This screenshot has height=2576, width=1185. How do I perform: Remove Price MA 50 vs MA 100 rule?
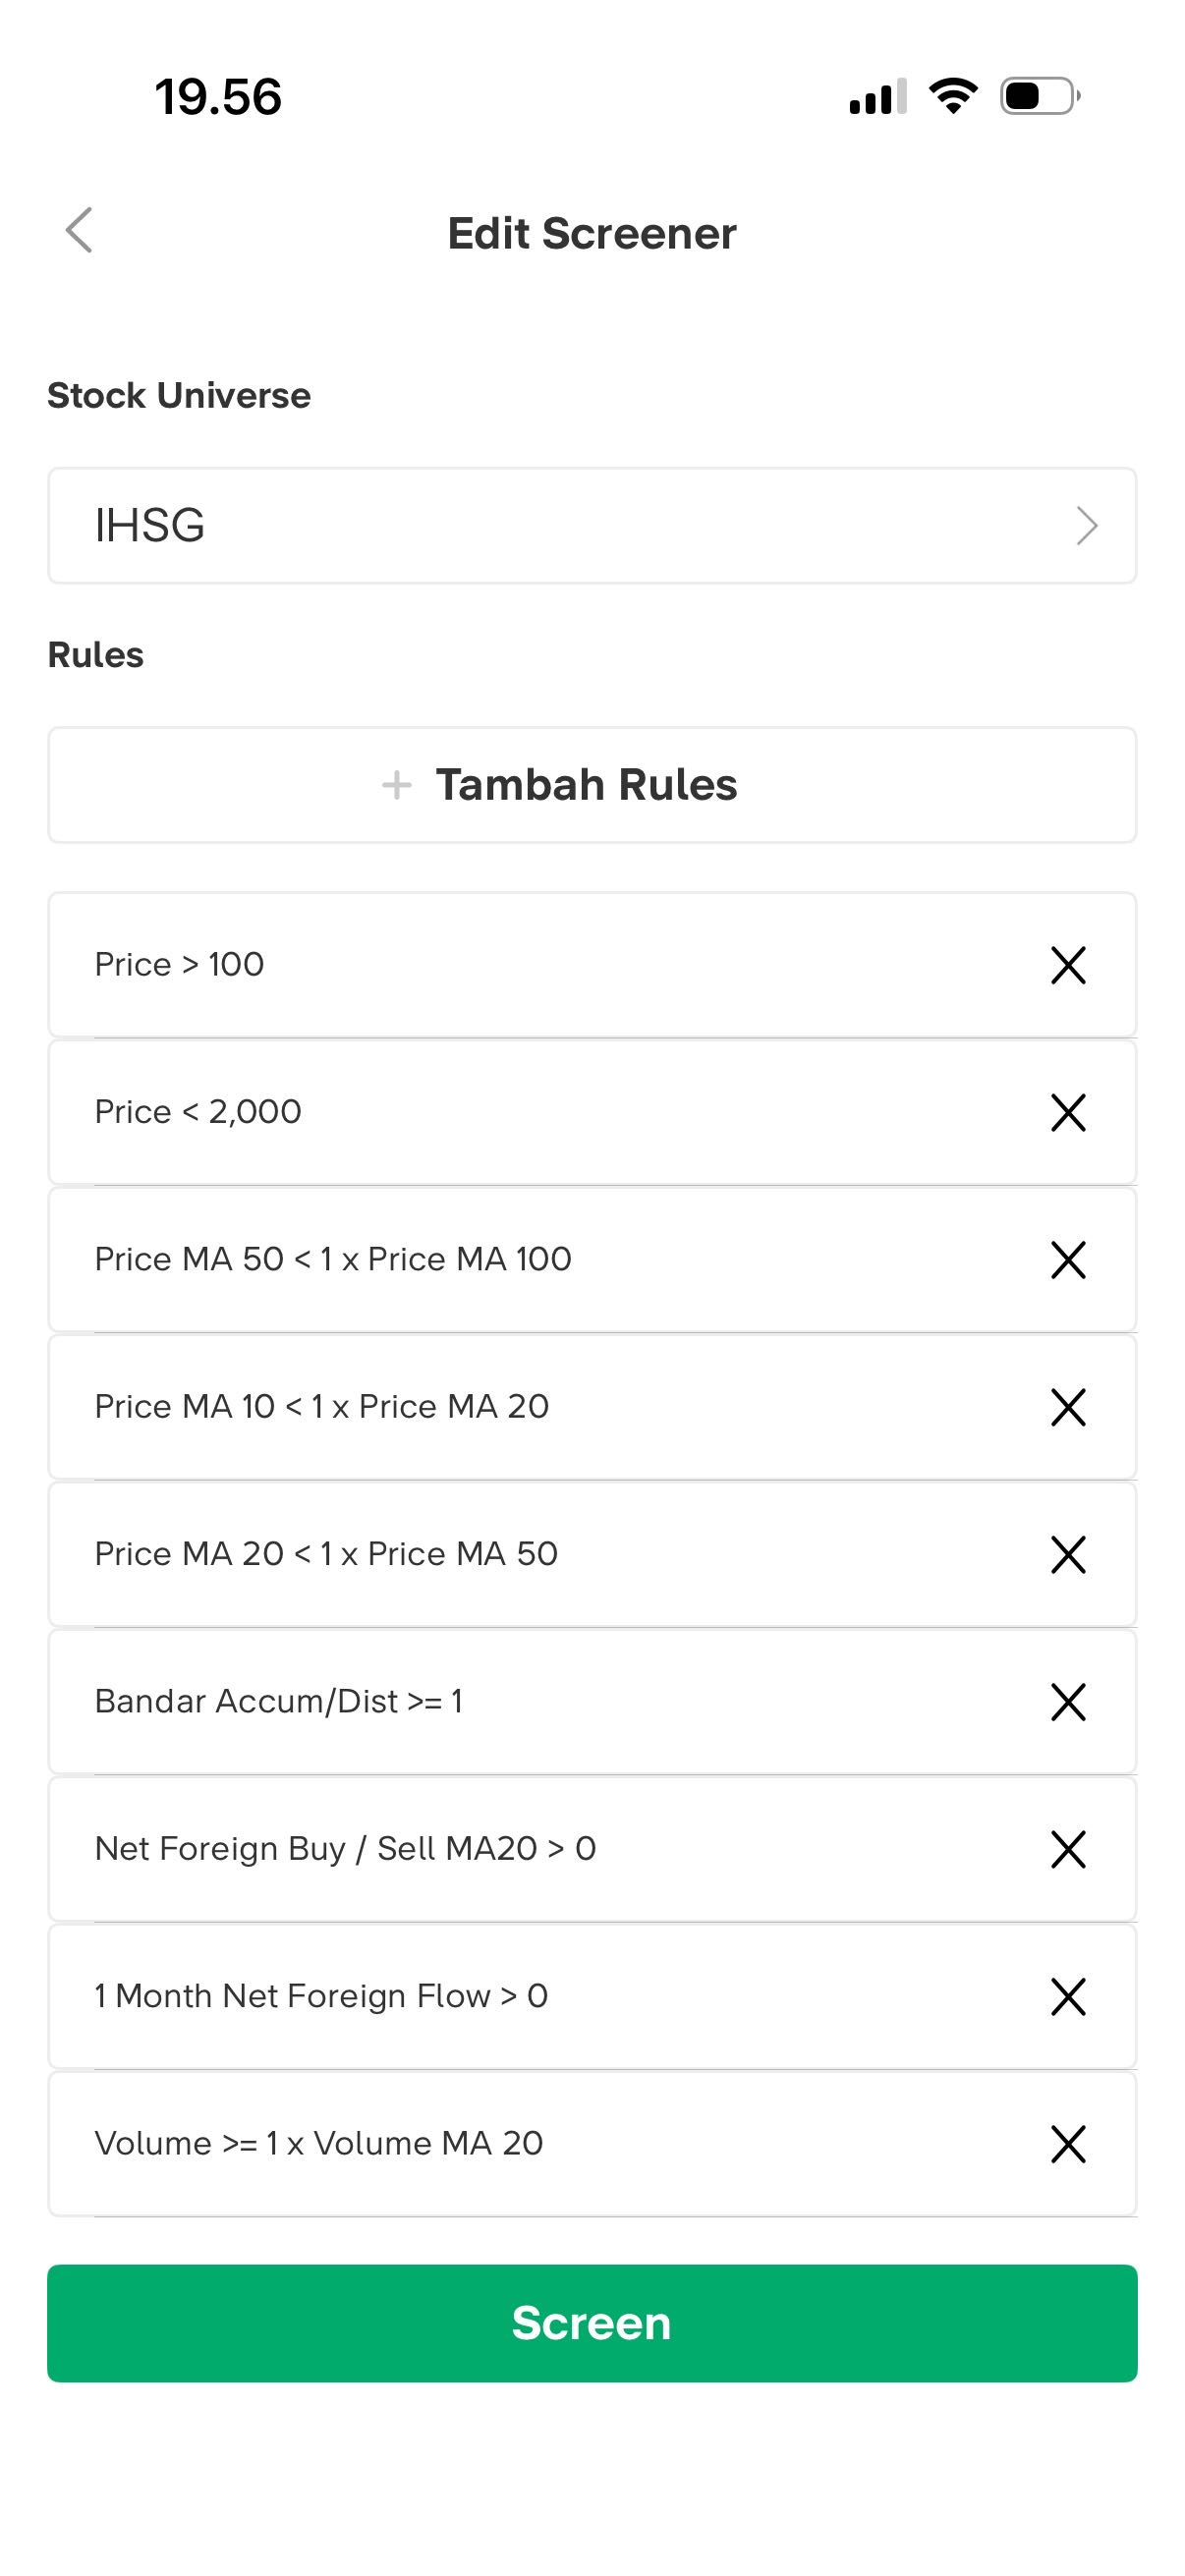[x=1068, y=1259]
